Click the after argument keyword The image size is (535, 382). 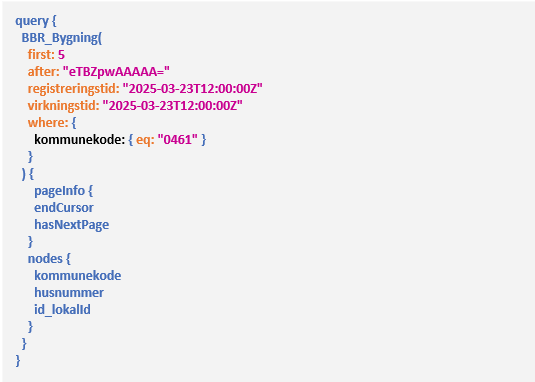[x=44, y=72]
